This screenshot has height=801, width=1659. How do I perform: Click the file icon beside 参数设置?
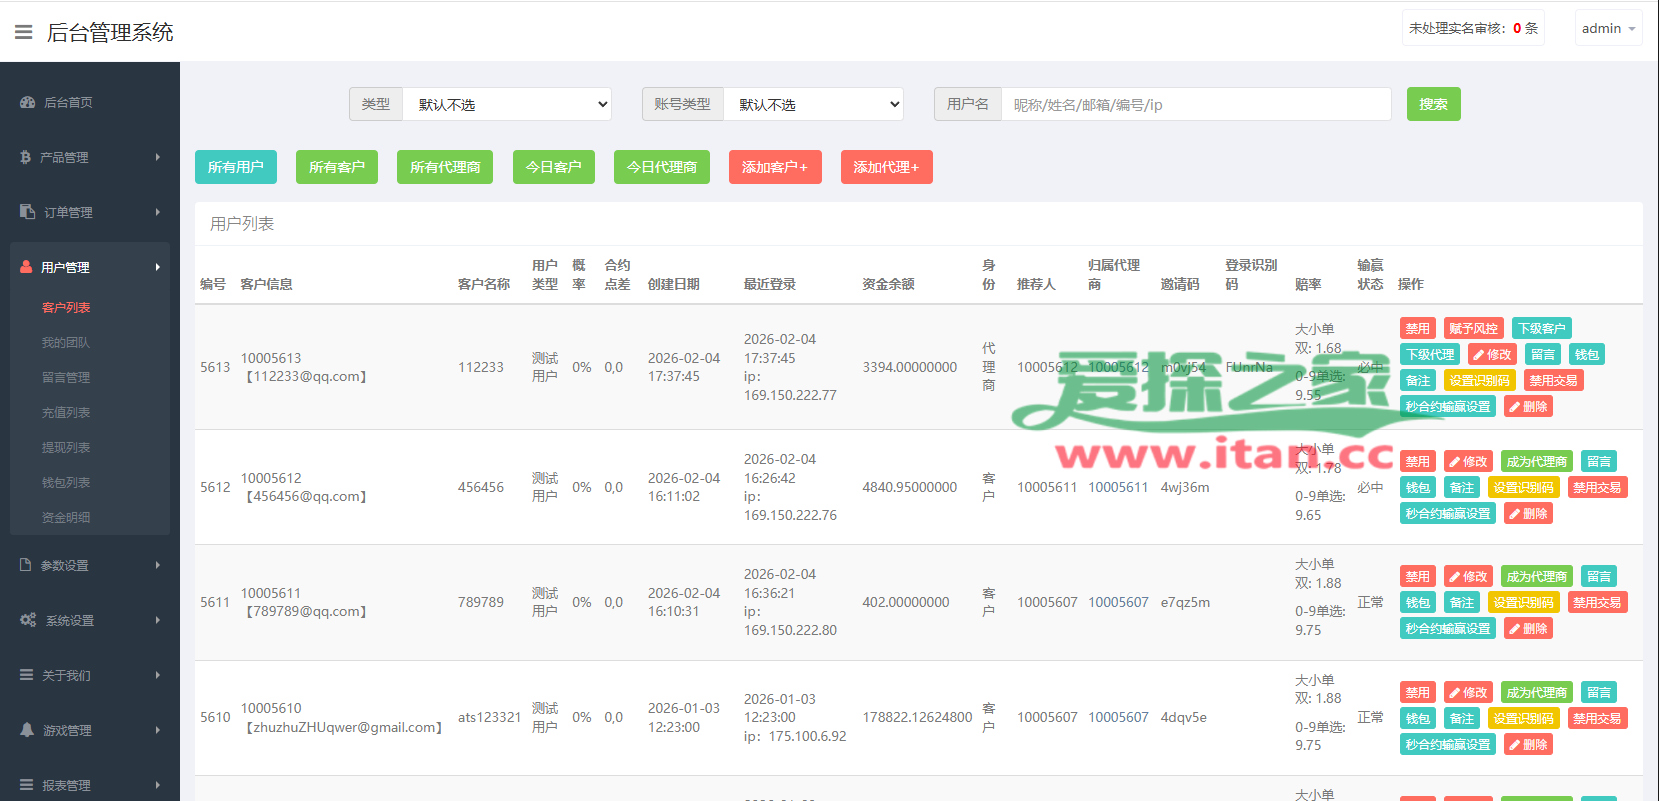coord(26,565)
